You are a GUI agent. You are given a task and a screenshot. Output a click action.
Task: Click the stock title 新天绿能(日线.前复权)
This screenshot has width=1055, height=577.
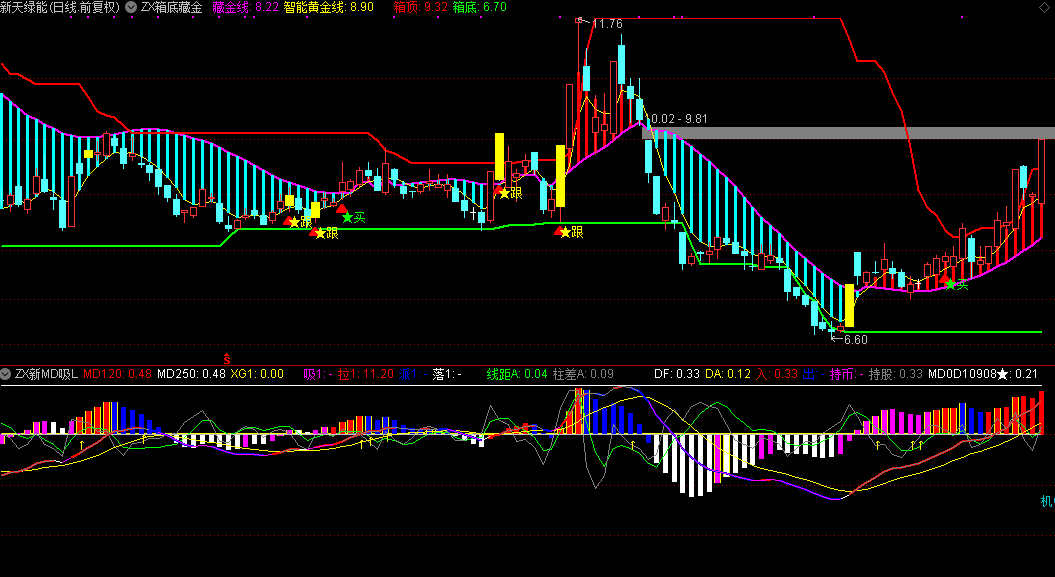pos(61,7)
